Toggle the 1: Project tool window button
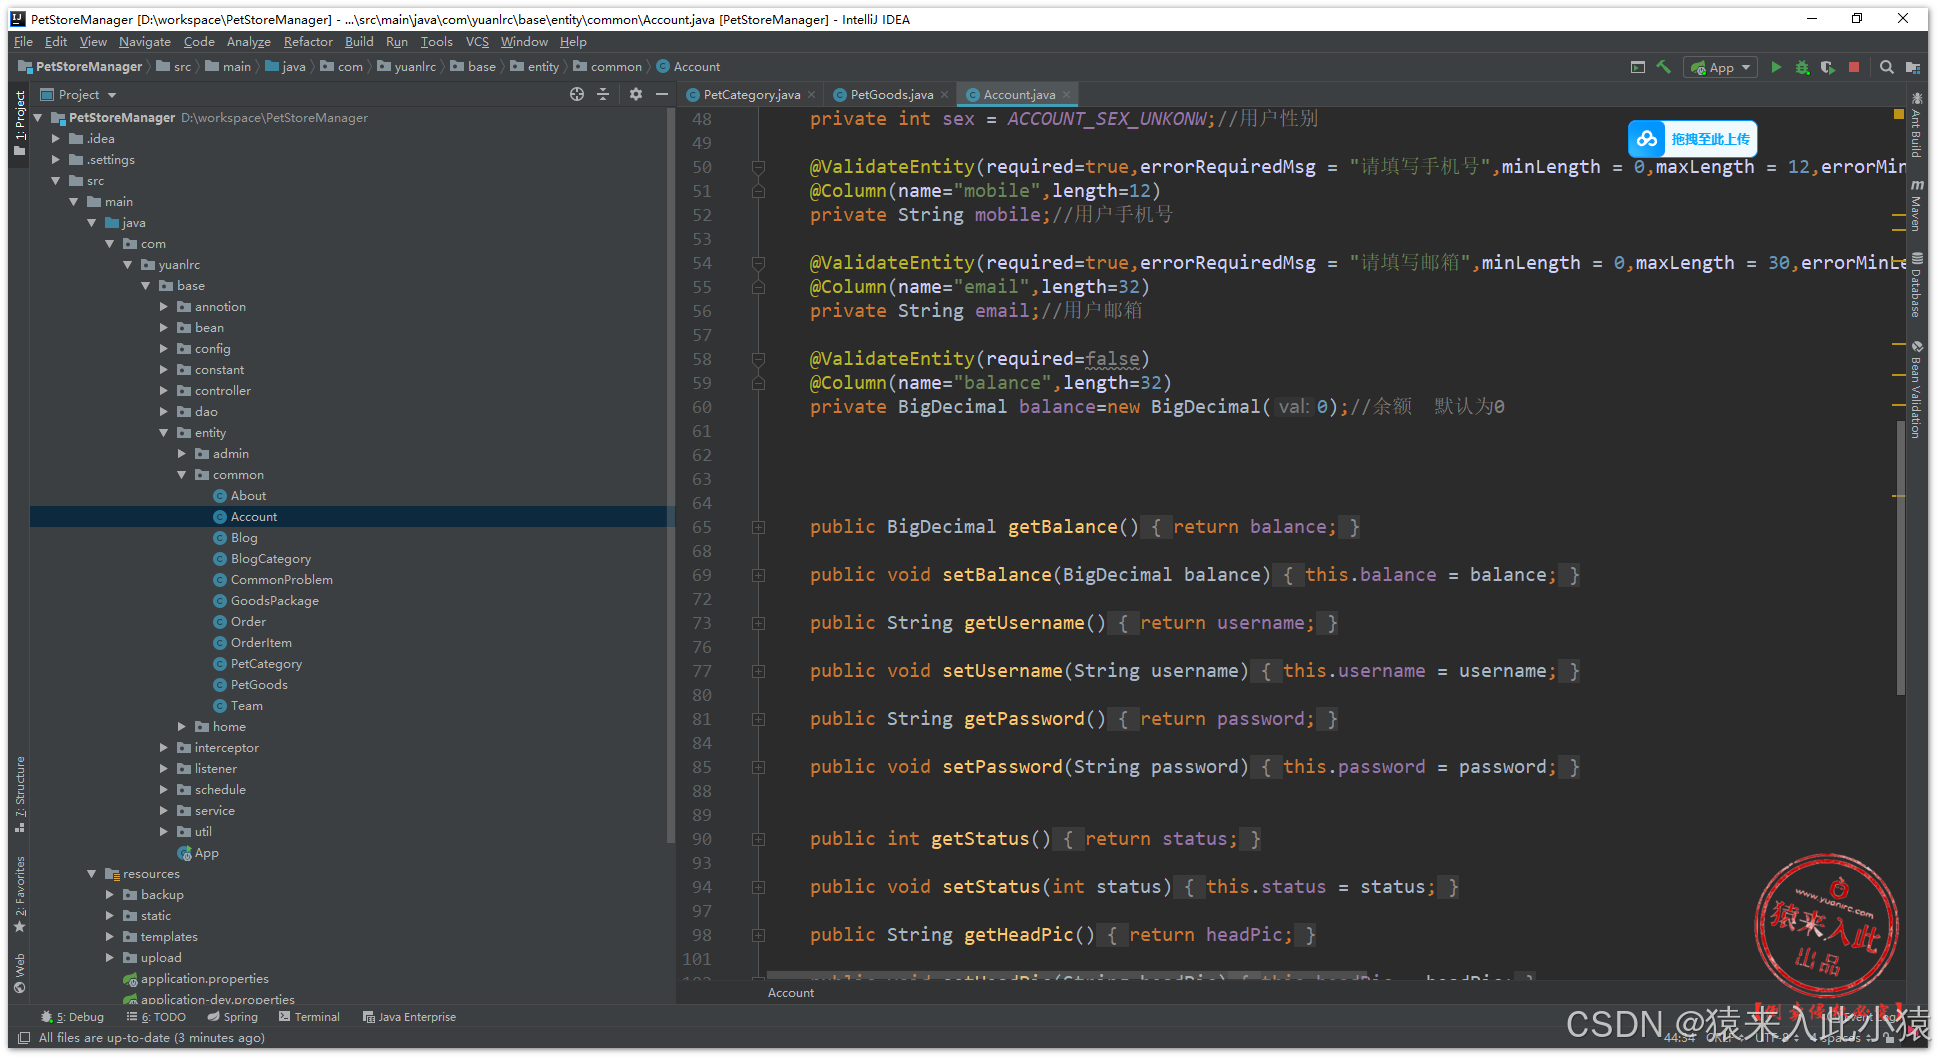 pos(19,122)
